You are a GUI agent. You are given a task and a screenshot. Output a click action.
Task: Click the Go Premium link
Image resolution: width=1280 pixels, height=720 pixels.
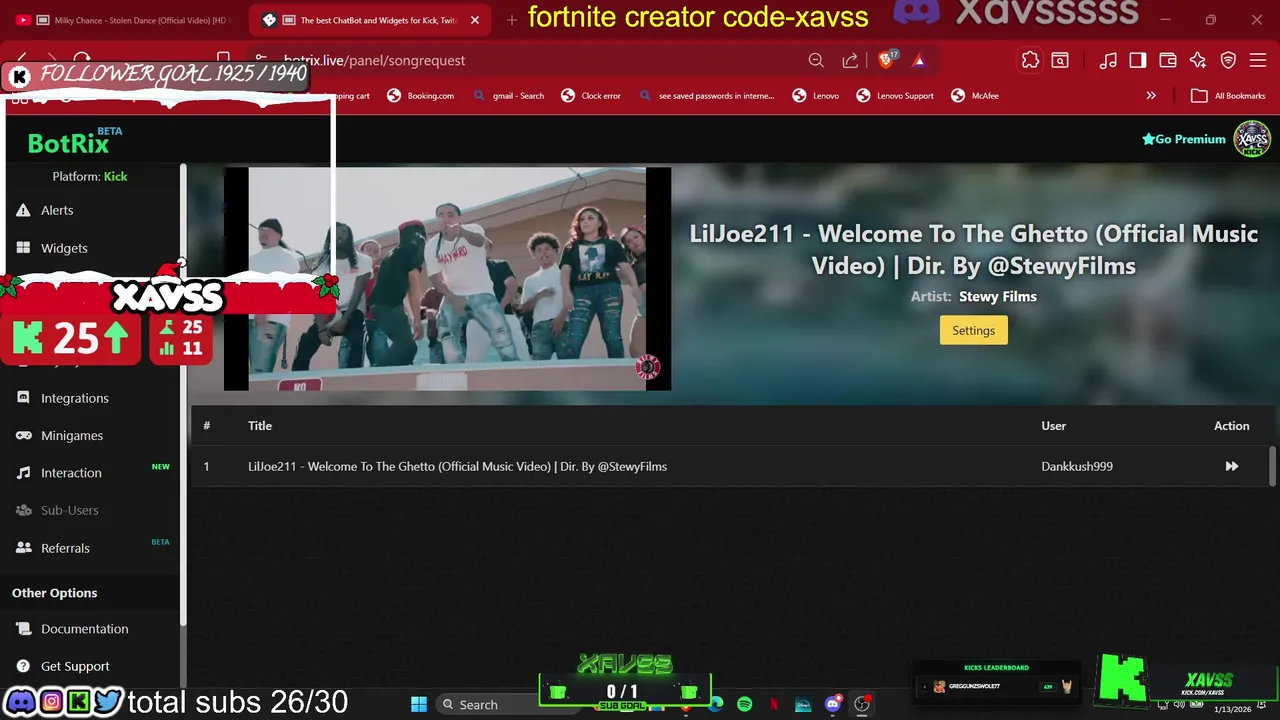coord(1183,139)
